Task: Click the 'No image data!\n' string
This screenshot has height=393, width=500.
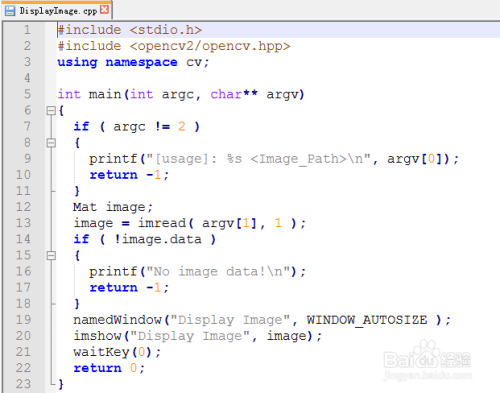Action: click(x=219, y=272)
